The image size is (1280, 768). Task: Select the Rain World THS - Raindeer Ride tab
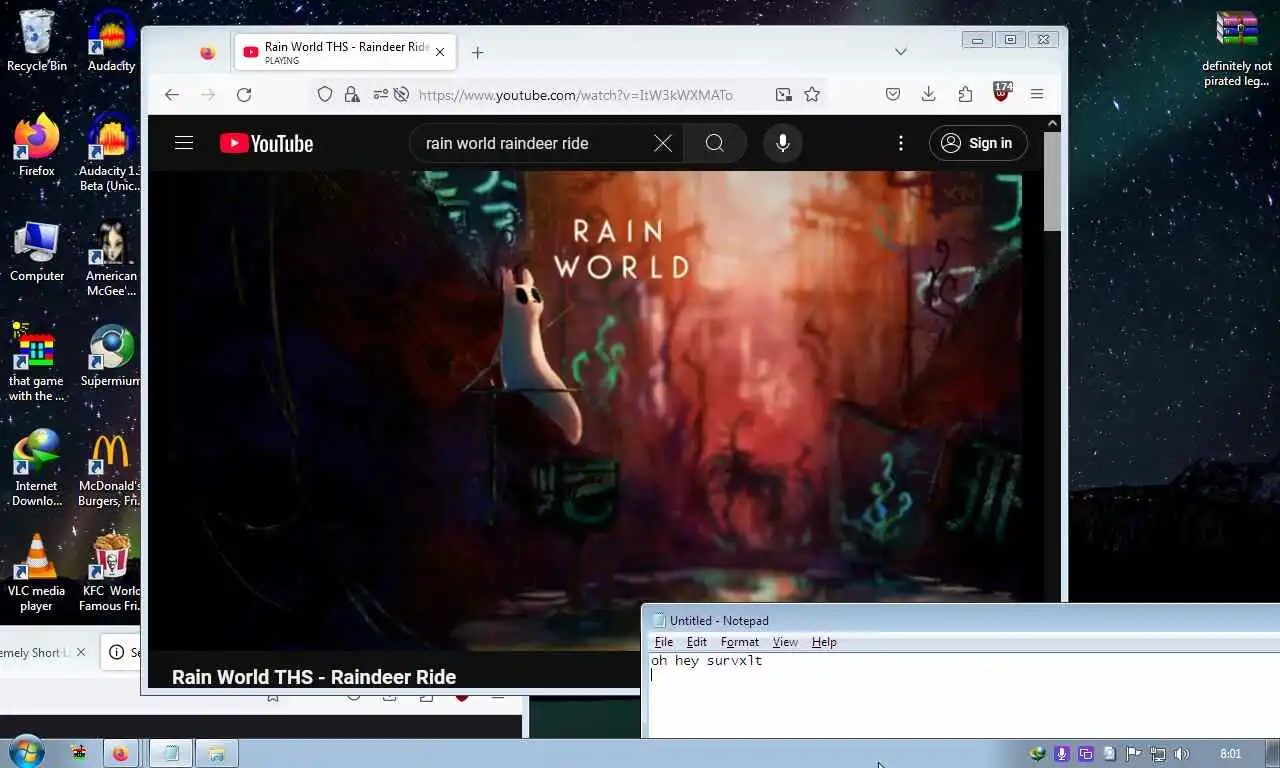pyautogui.click(x=345, y=52)
